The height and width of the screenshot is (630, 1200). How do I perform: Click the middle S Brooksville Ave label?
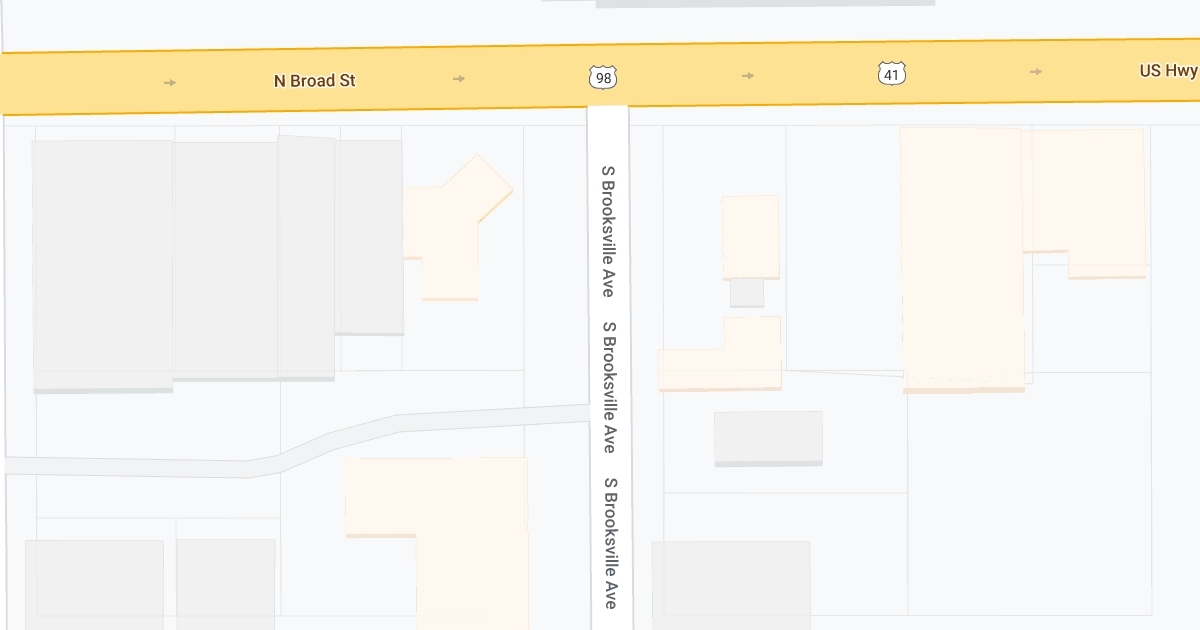click(608, 387)
